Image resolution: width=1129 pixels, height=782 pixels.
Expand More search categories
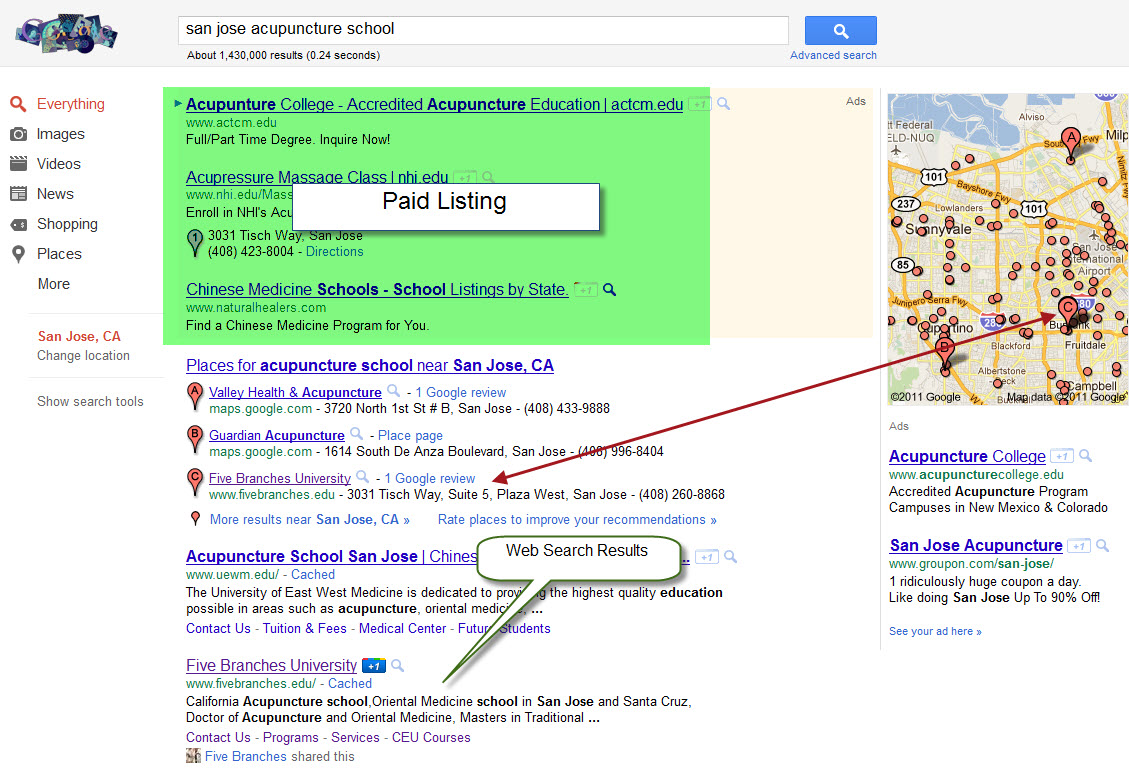53,284
